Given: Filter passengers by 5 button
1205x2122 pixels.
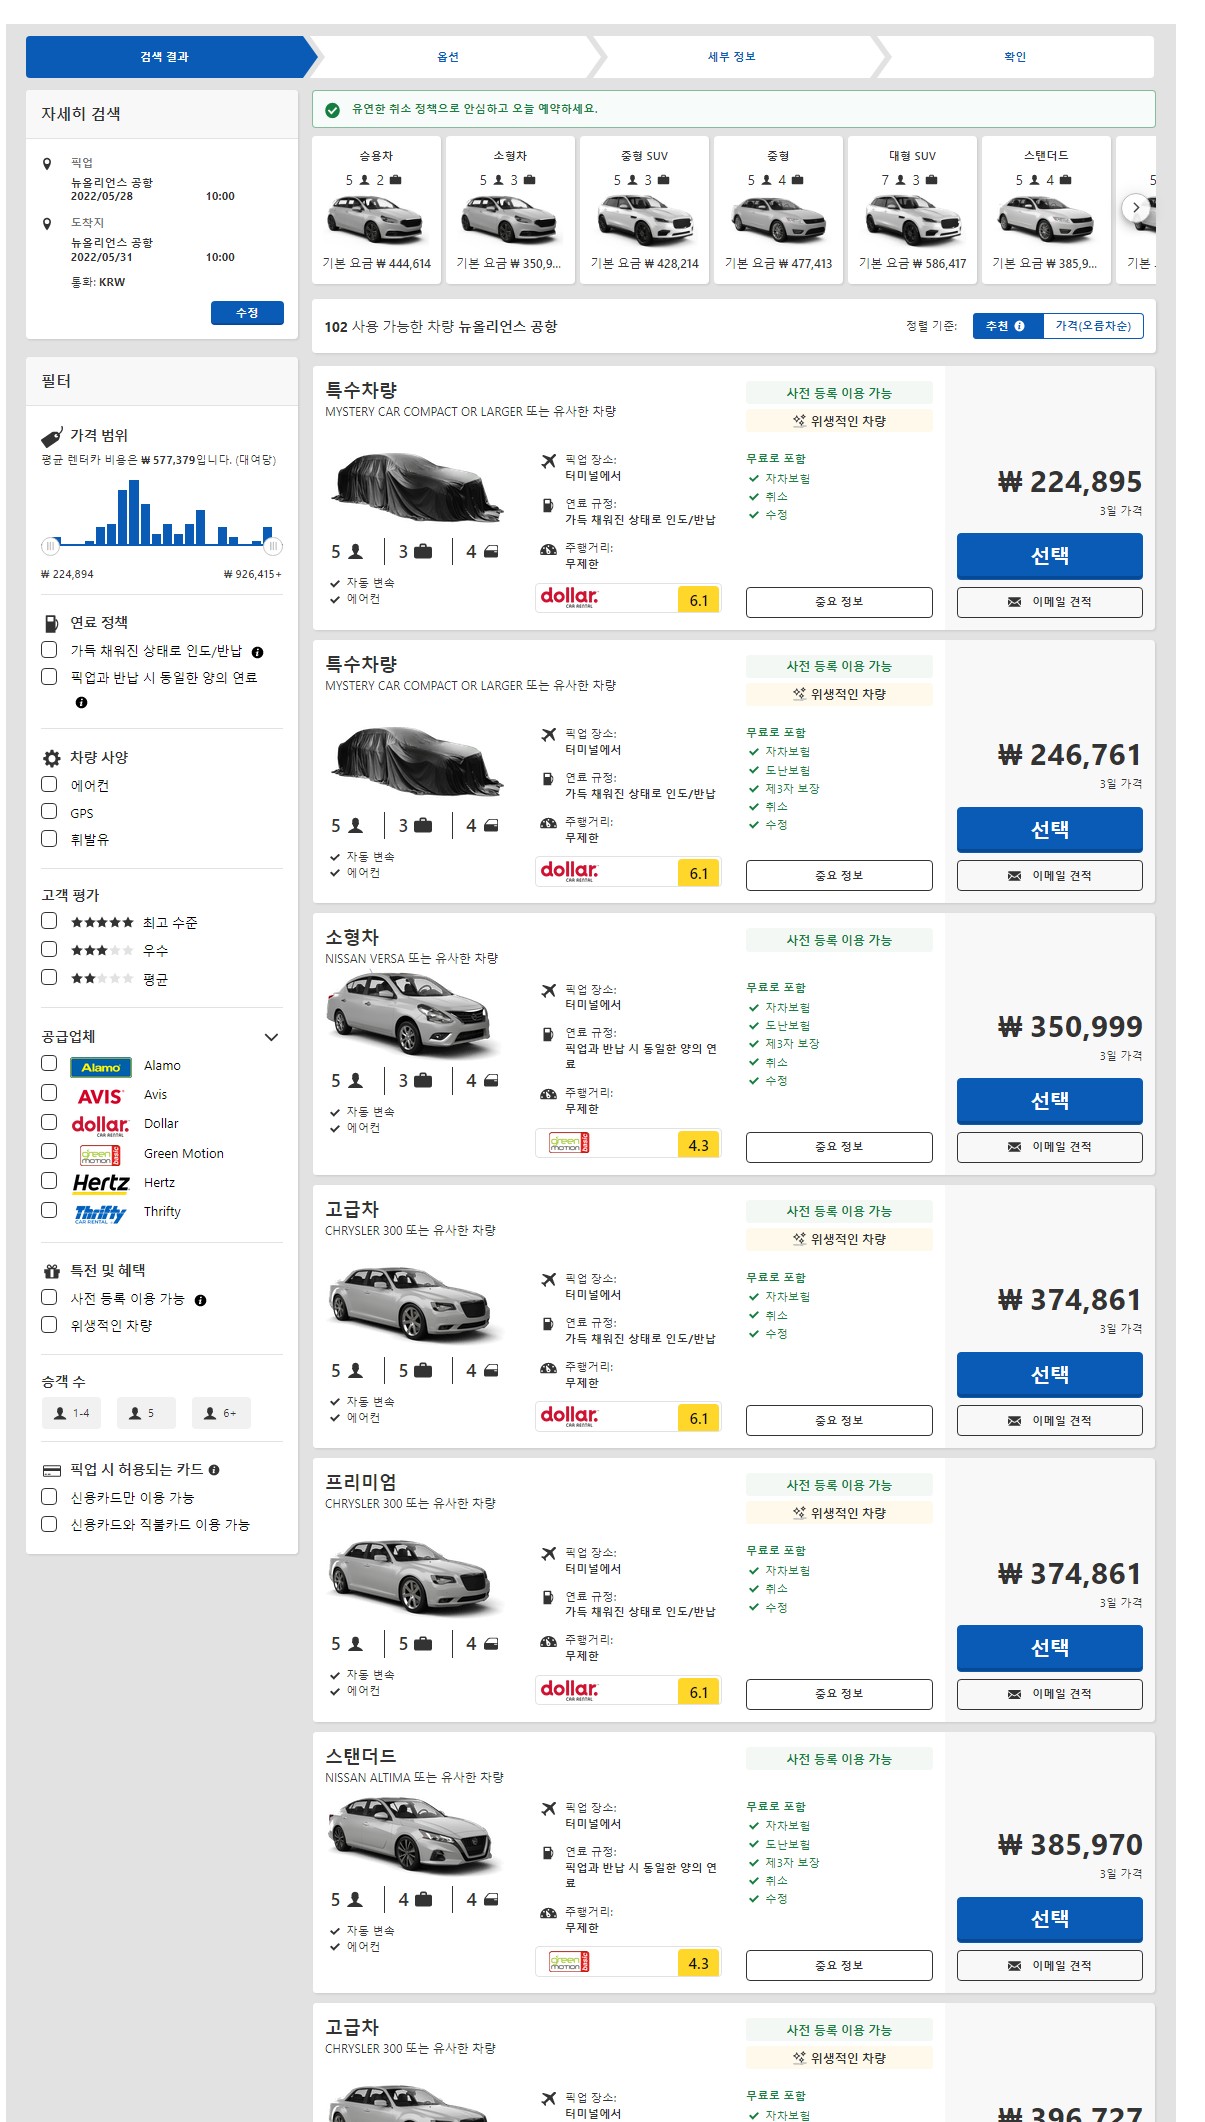Looking at the screenshot, I should [x=146, y=1414].
